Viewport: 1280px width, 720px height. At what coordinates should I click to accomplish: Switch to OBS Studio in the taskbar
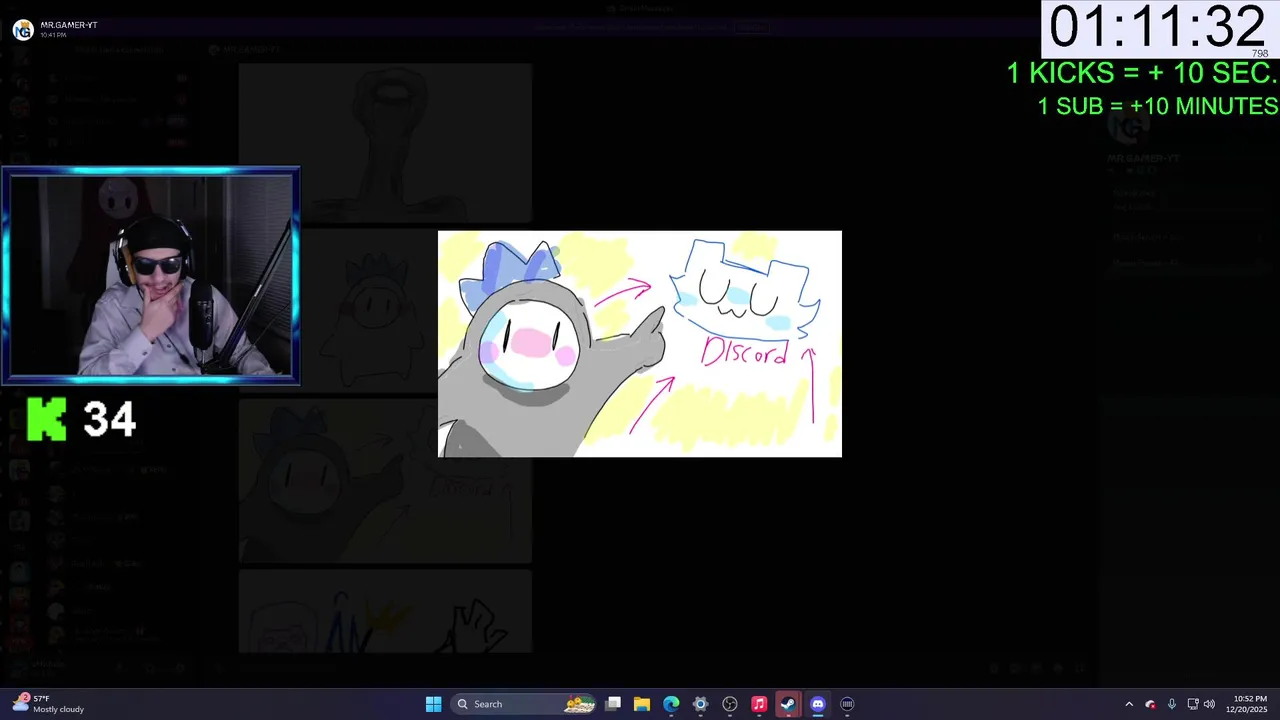coord(730,704)
